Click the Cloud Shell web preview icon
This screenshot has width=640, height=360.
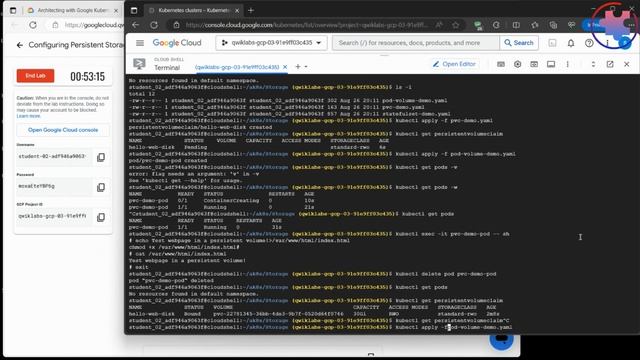point(534,64)
